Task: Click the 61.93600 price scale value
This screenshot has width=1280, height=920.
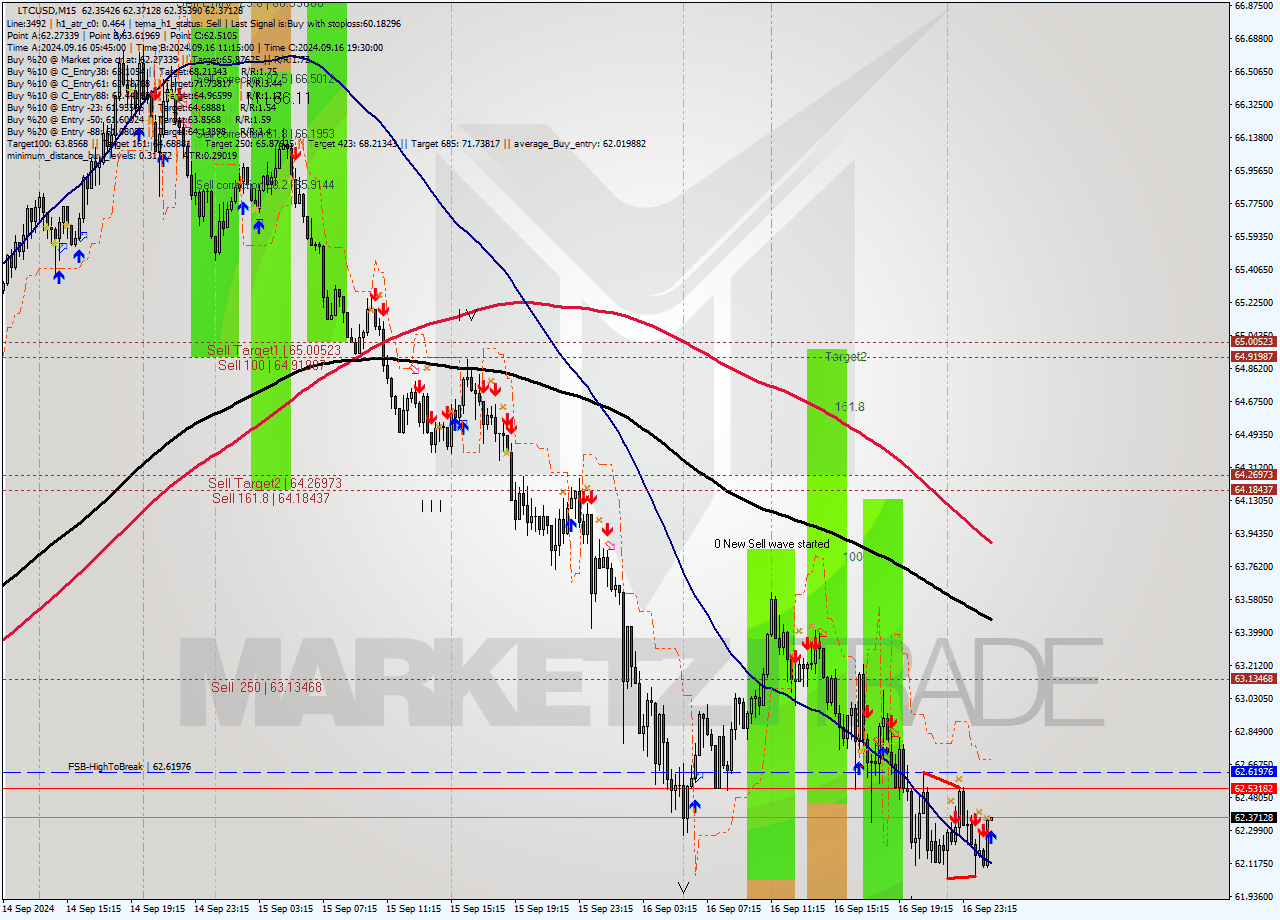Action: [x=1253, y=896]
